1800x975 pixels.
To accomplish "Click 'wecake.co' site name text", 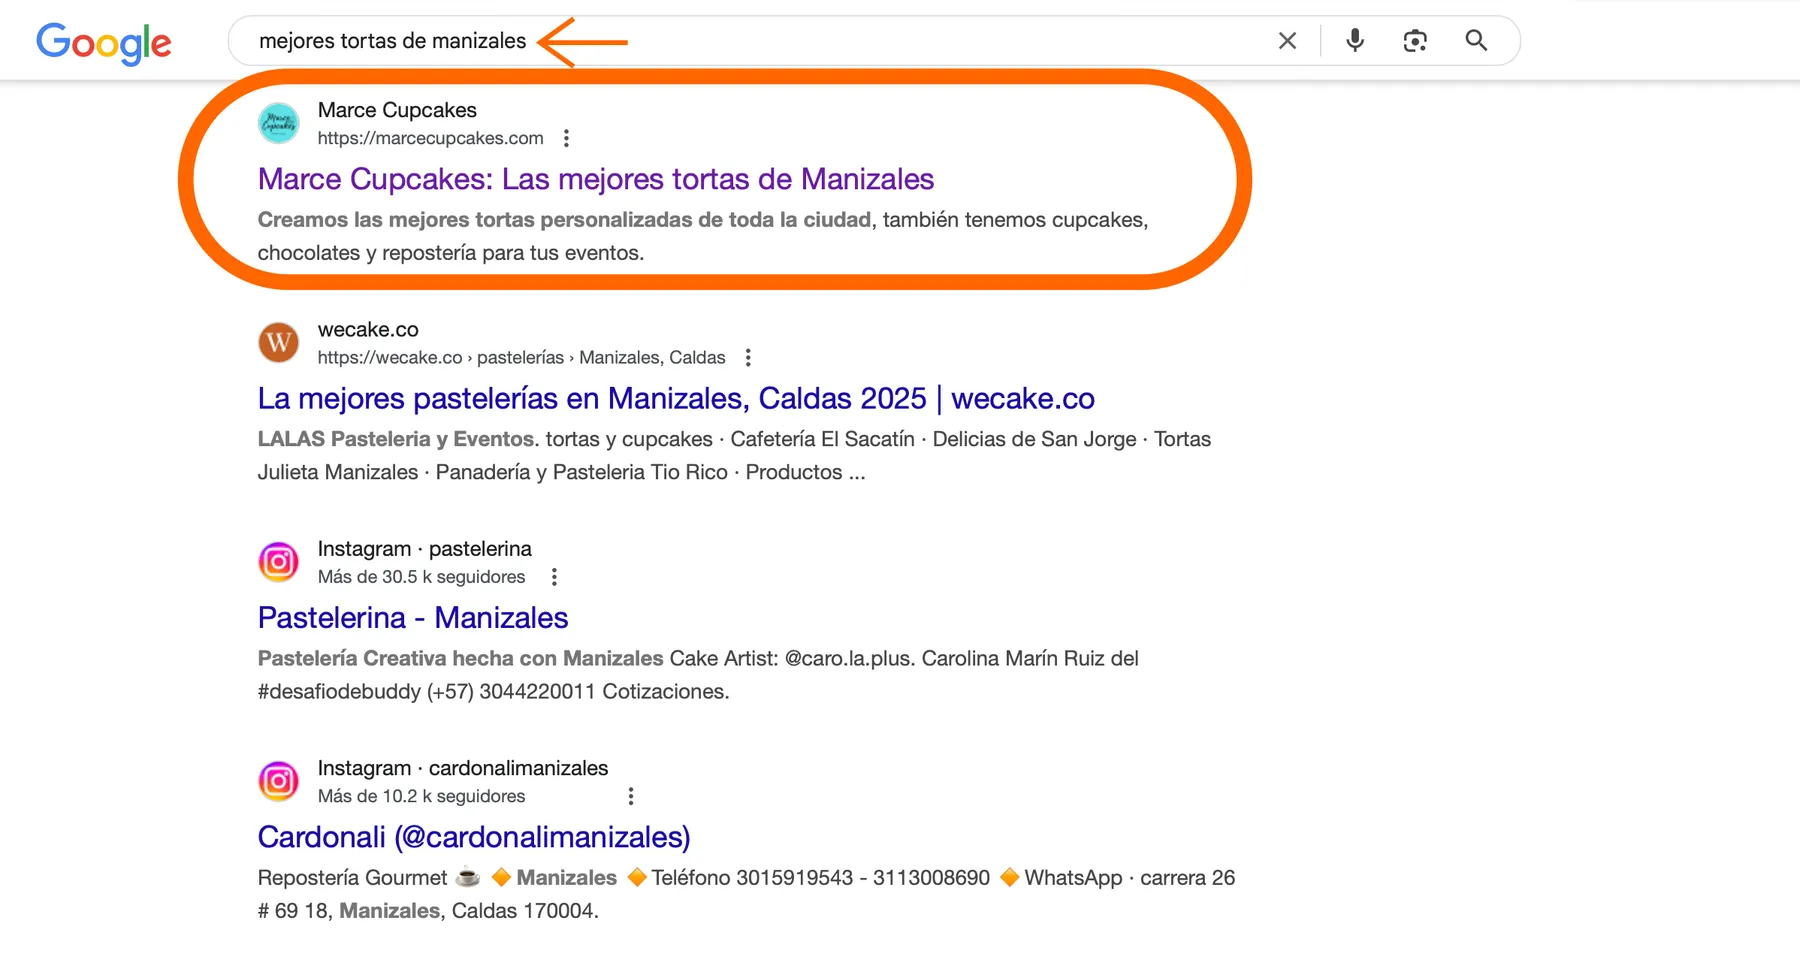I will click(x=368, y=329).
